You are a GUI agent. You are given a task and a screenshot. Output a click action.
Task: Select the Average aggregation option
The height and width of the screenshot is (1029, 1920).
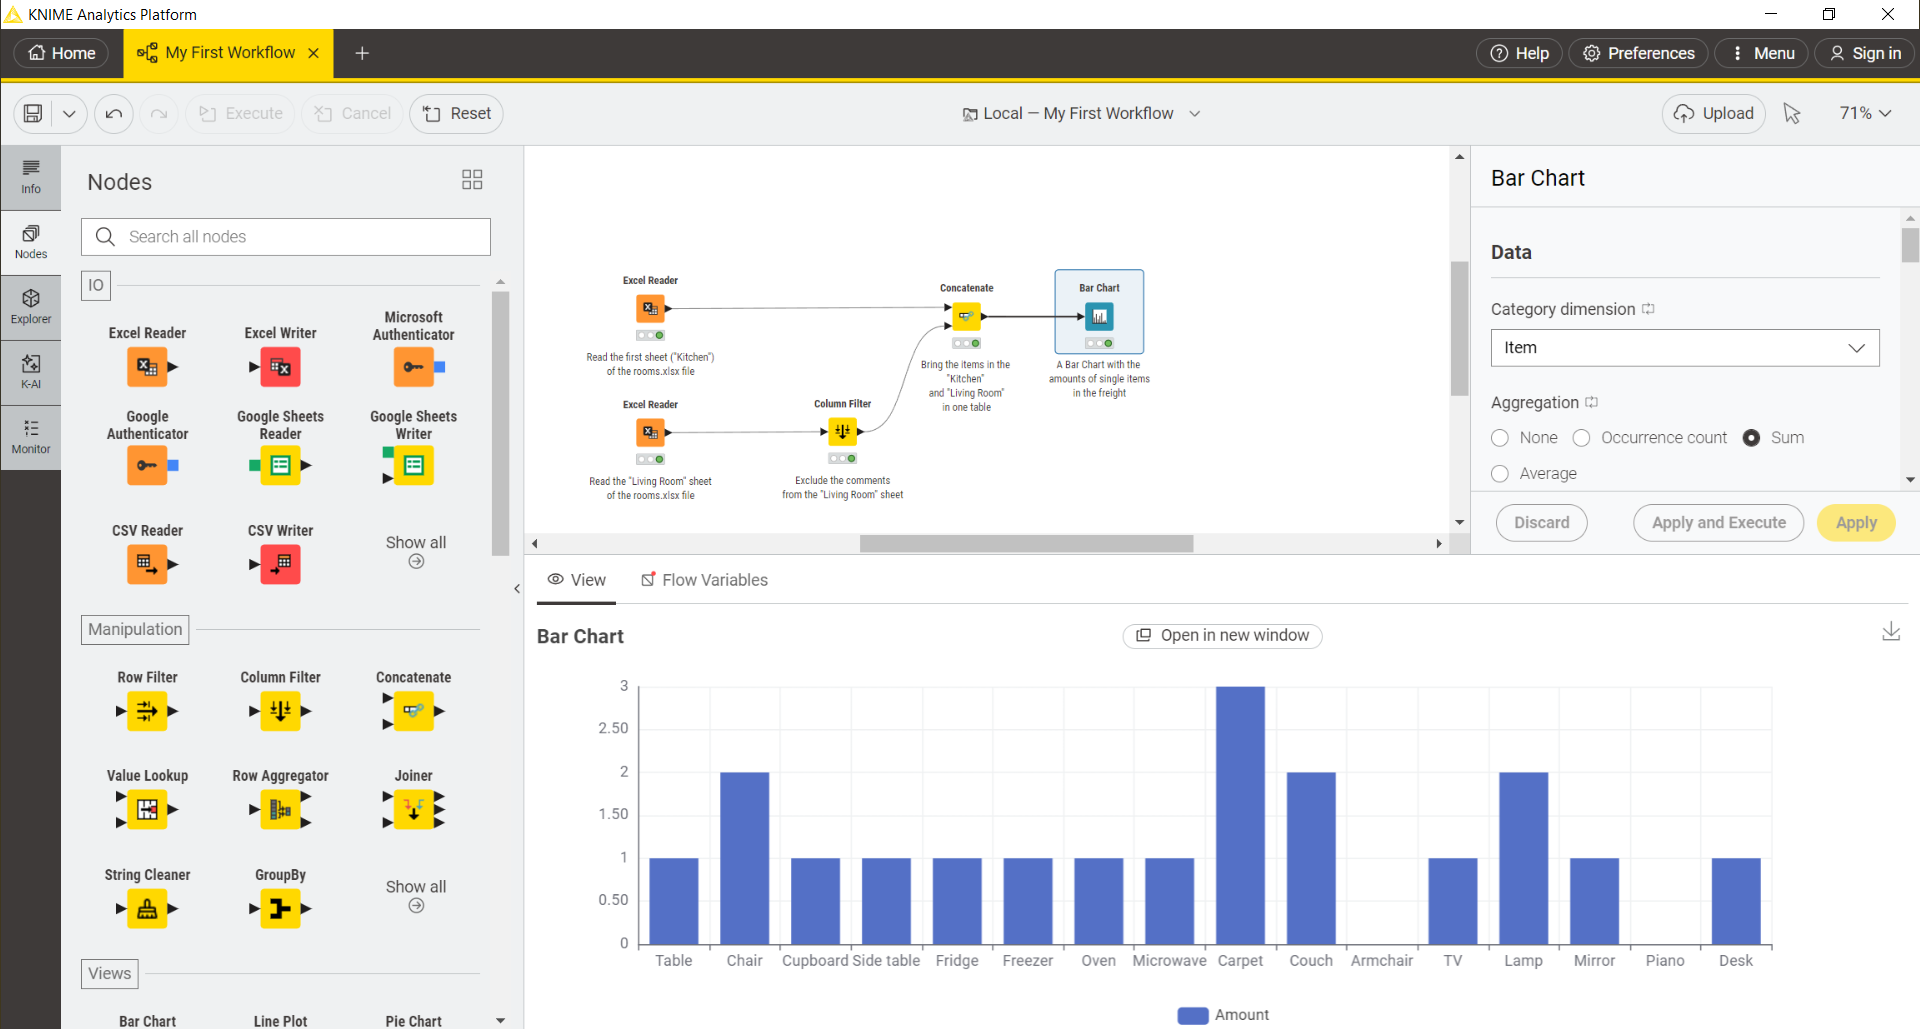[1500, 474]
